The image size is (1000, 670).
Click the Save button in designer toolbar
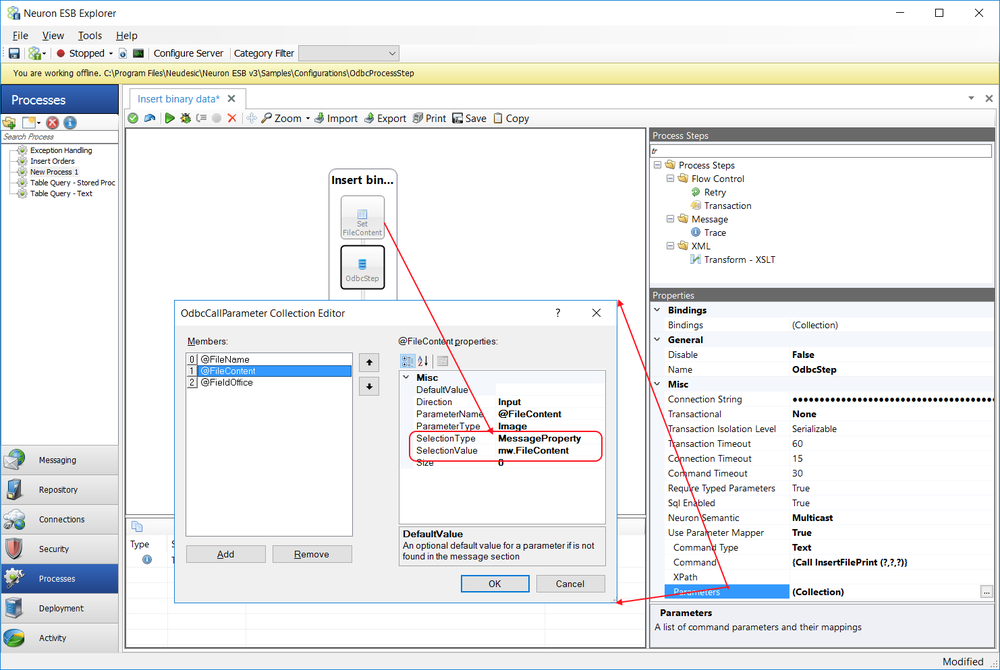pos(469,118)
